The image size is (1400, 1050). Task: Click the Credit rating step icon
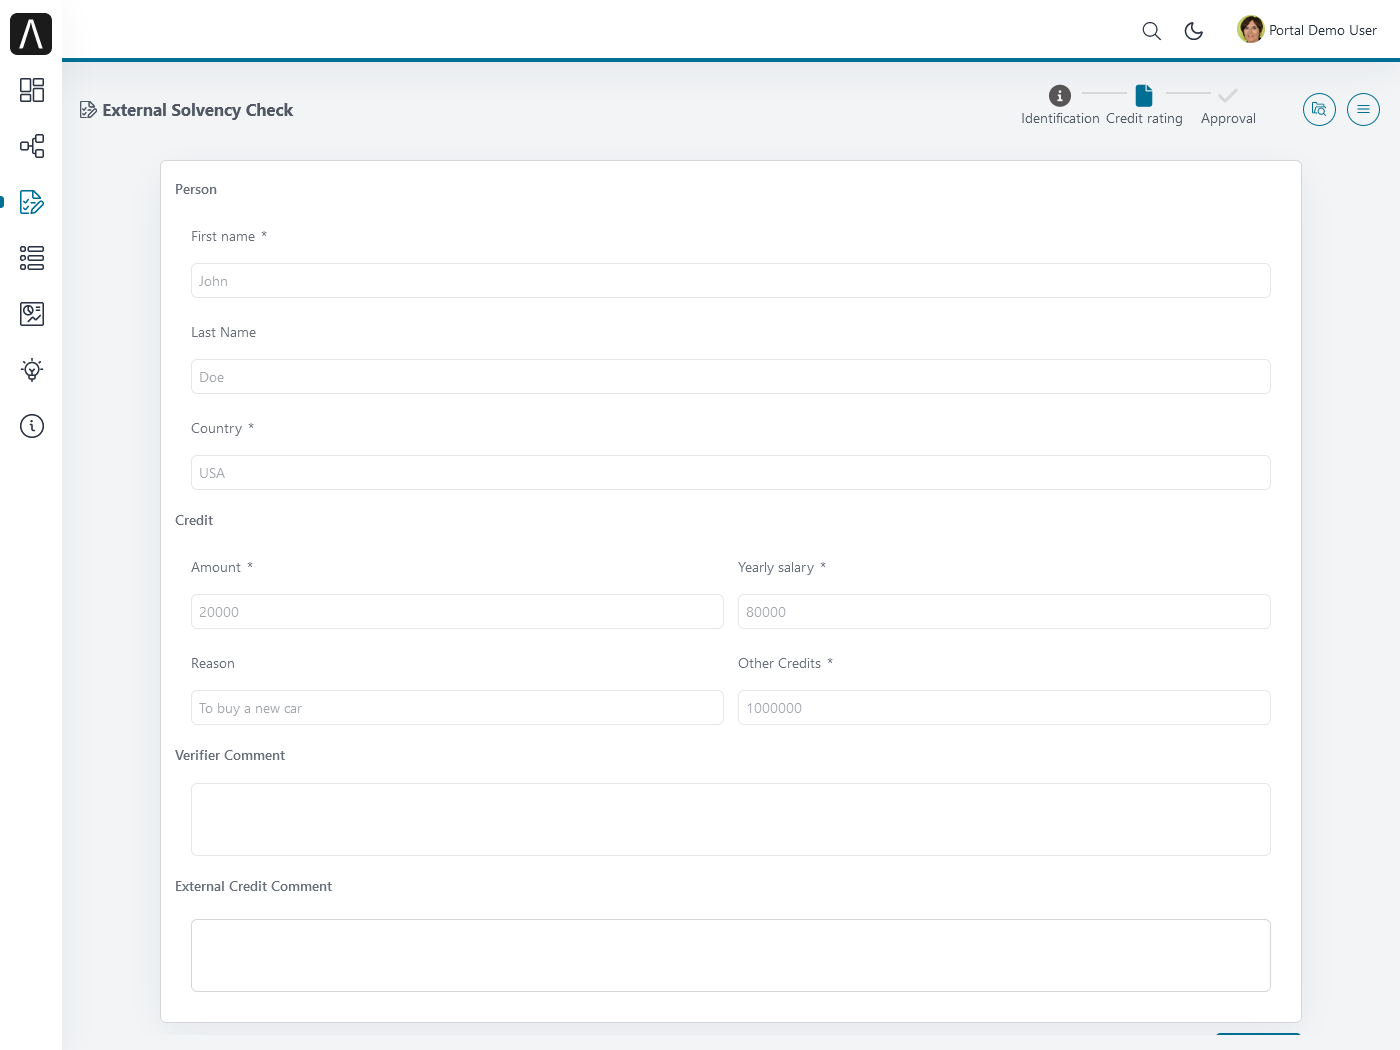(x=1144, y=96)
